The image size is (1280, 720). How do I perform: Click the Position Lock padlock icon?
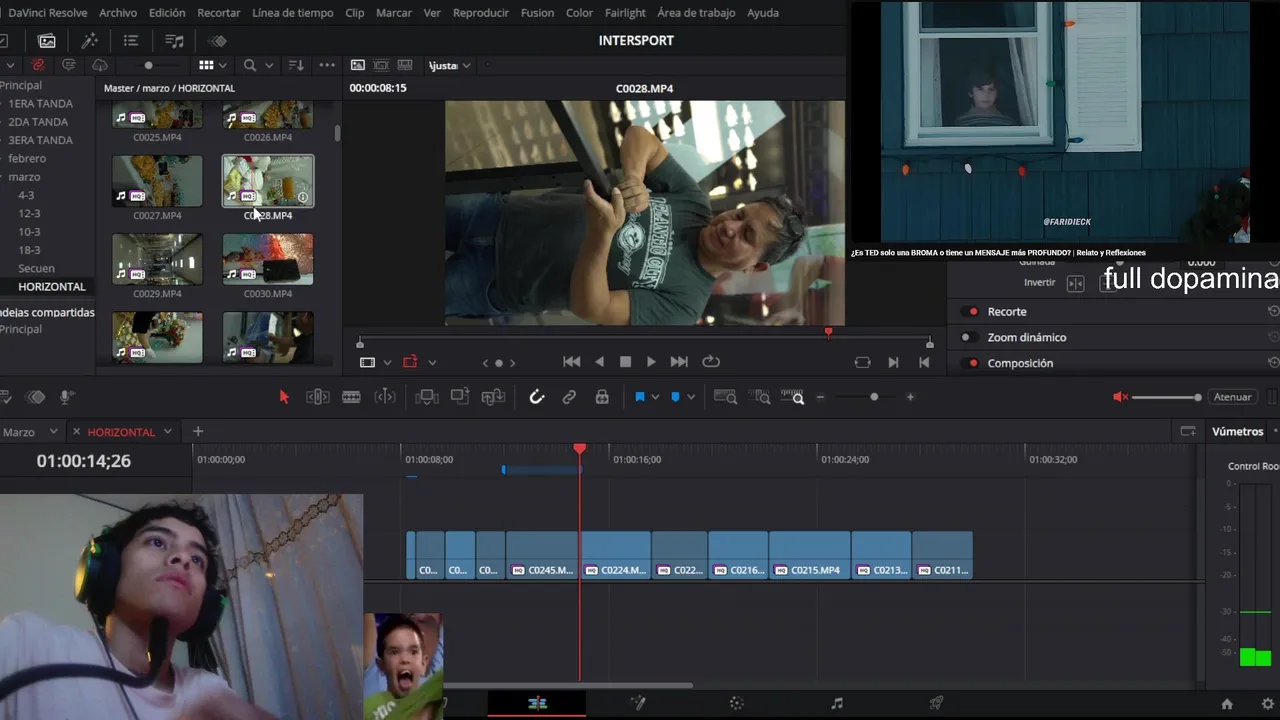(x=602, y=397)
